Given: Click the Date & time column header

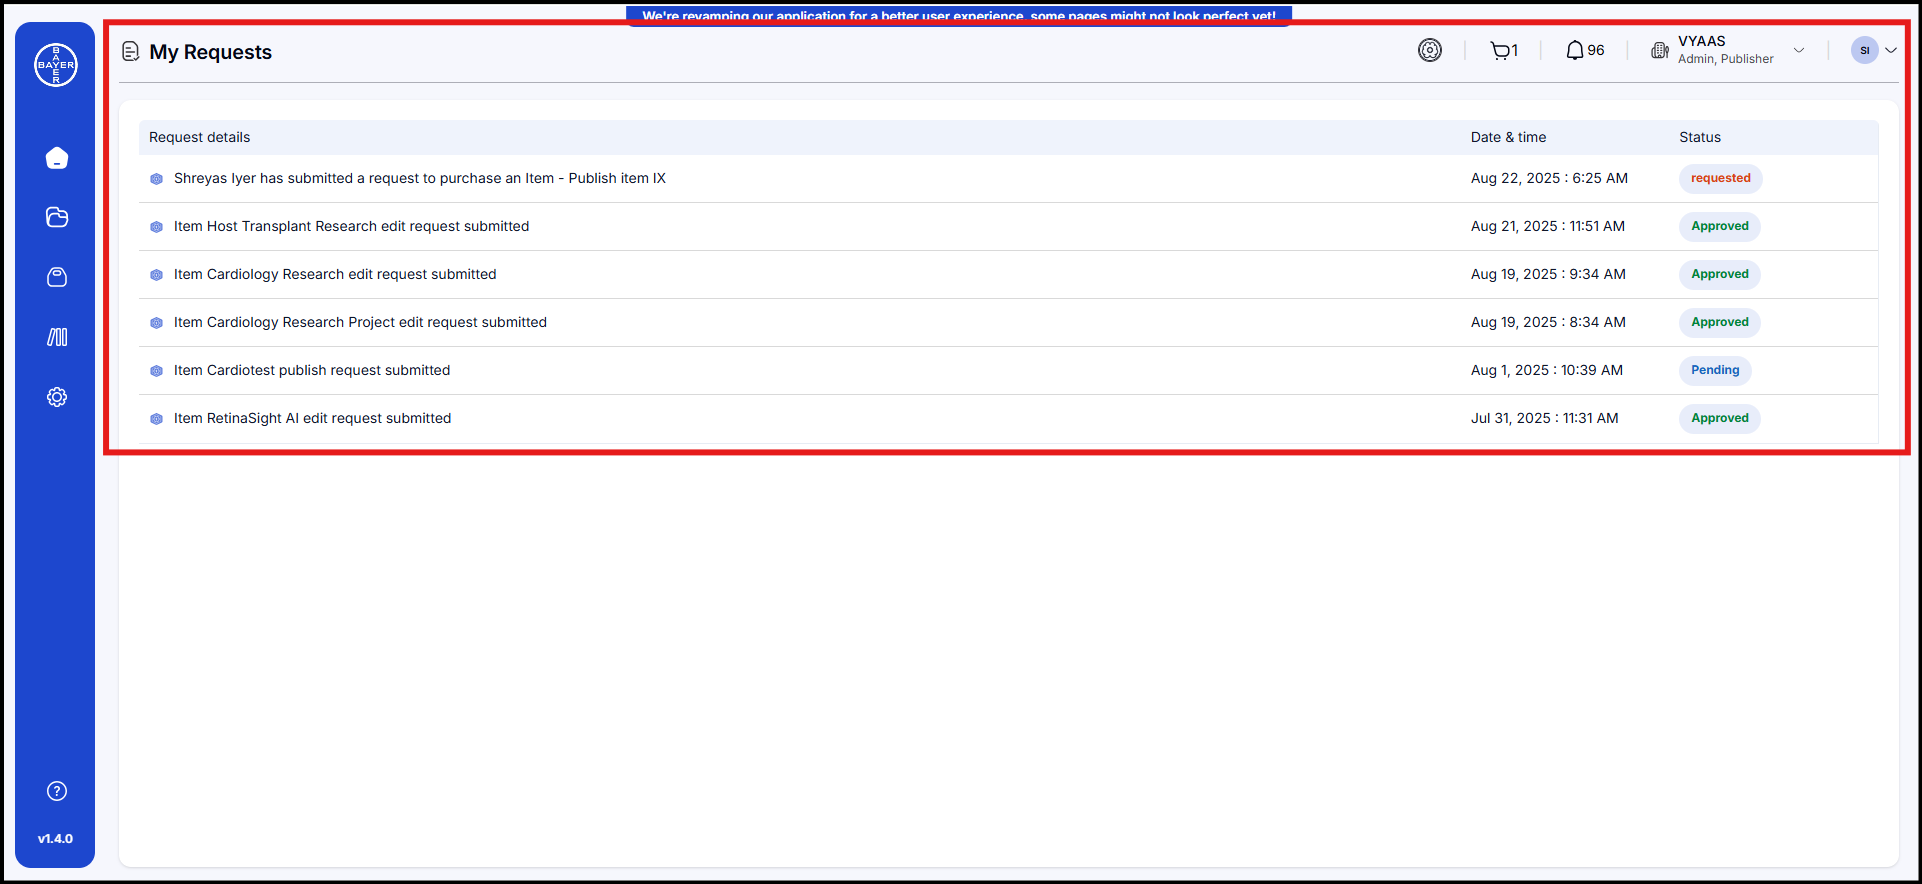Looking at the screenshot, I should pyautogui.click(x=1508, y=137).
